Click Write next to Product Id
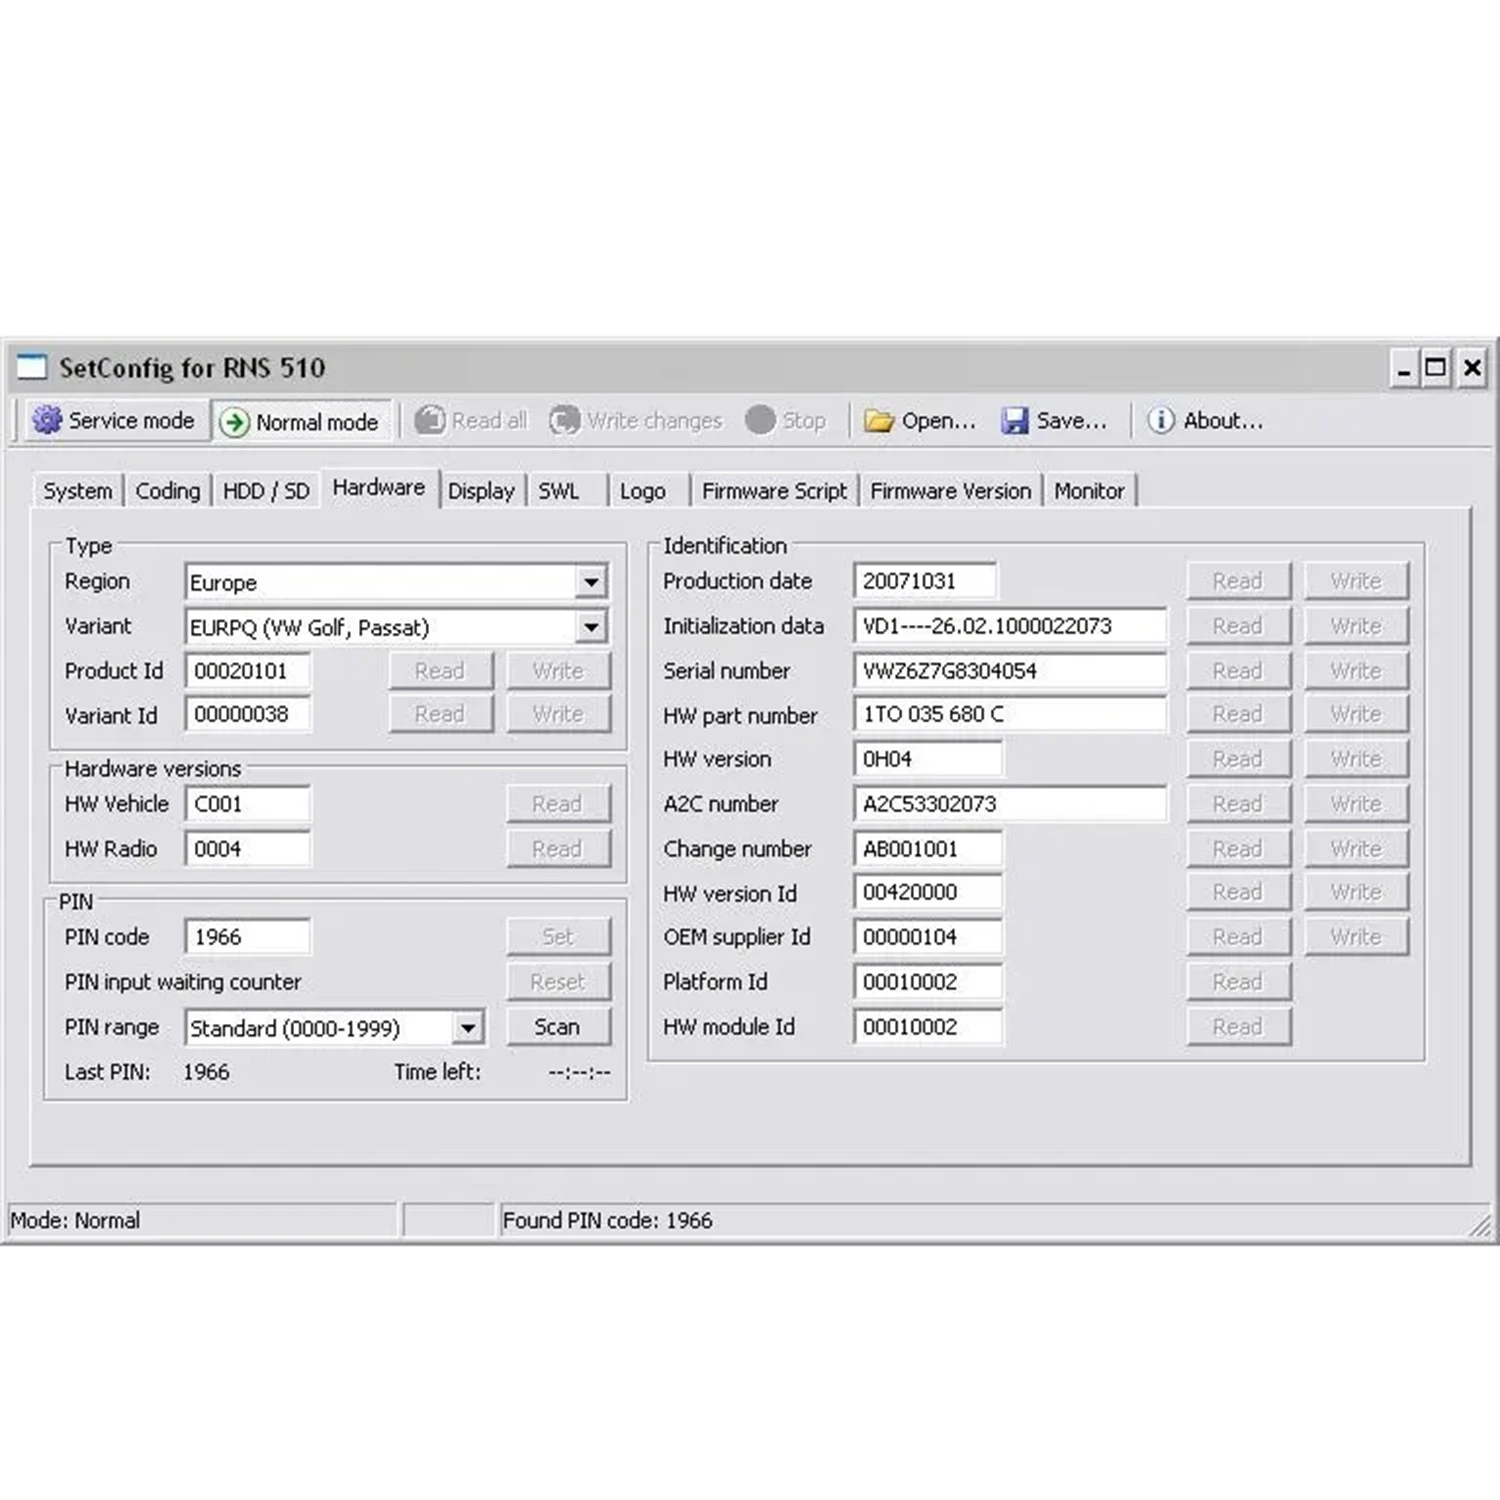 (558, 670)
